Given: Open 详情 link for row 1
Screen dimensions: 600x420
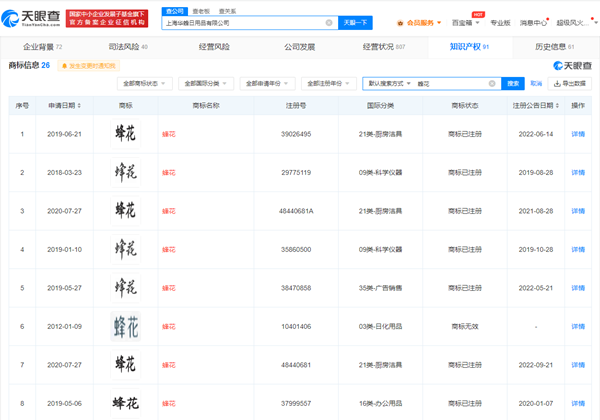Looking at the screenshot, I should click(578, 134).
